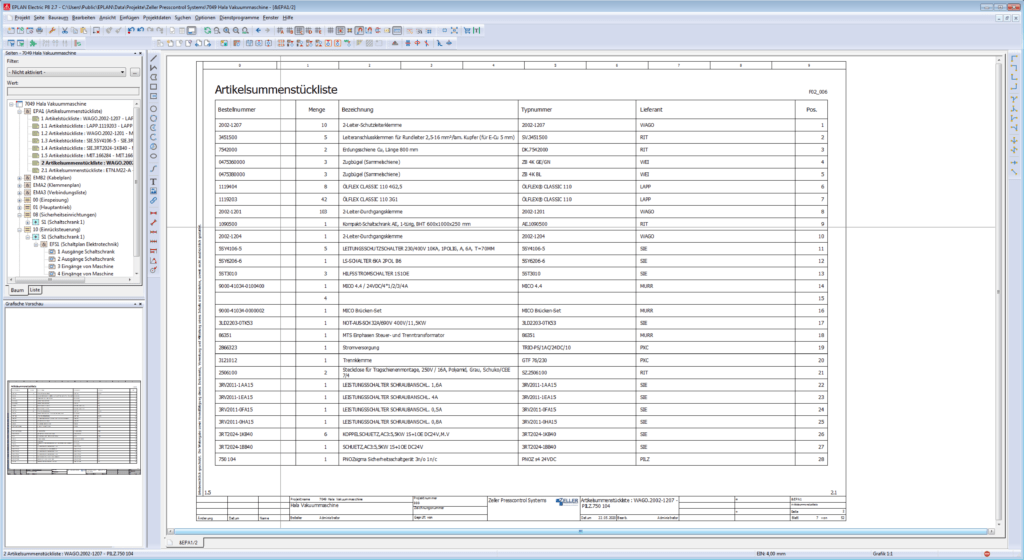Open the Bearbeiten menu

click(83, 18)
